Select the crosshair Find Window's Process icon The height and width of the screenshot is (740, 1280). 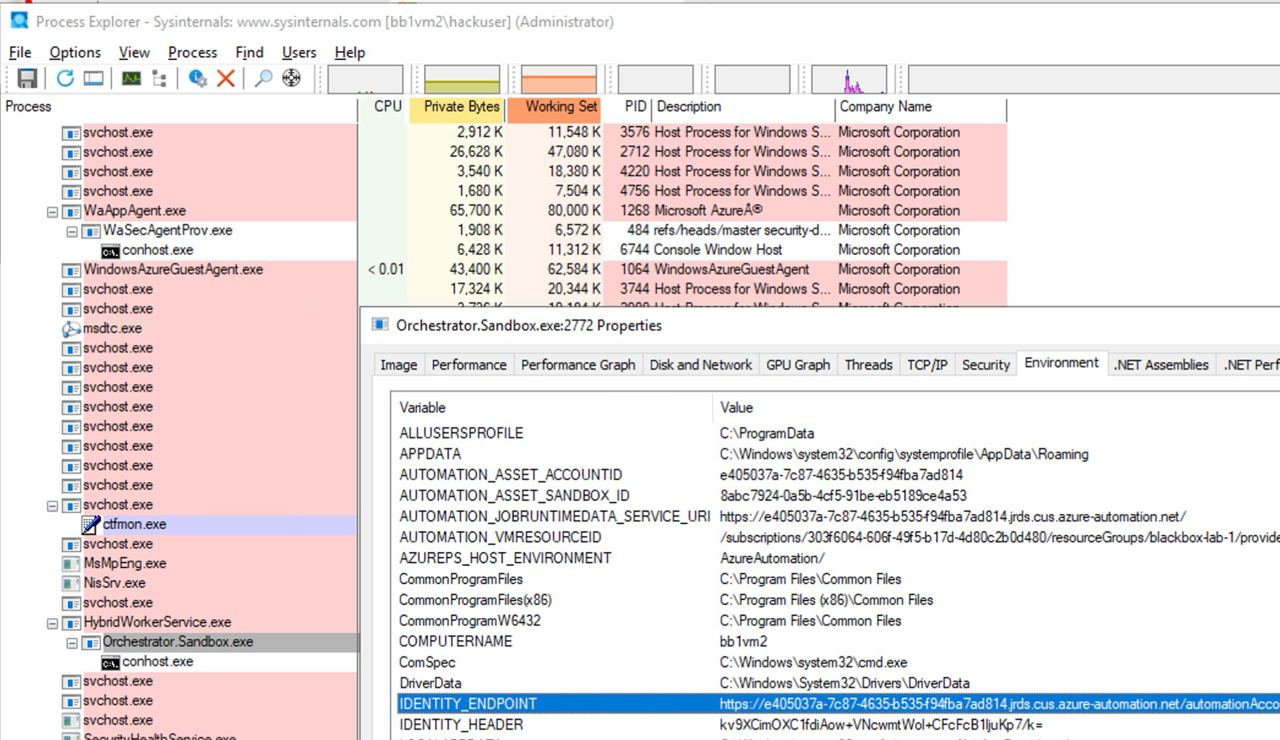(x=292, y=79)
